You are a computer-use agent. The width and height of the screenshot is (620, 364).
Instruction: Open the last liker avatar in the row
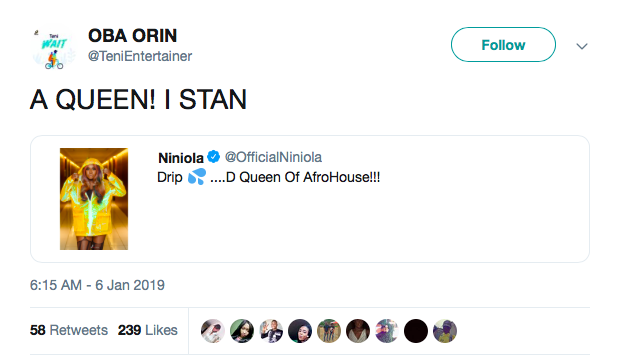(445, 331)
